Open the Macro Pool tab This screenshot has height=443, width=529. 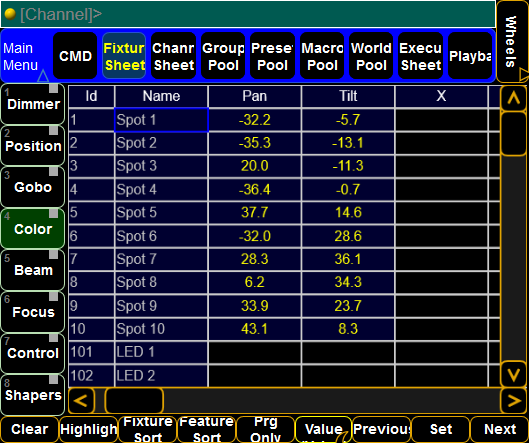322,56
